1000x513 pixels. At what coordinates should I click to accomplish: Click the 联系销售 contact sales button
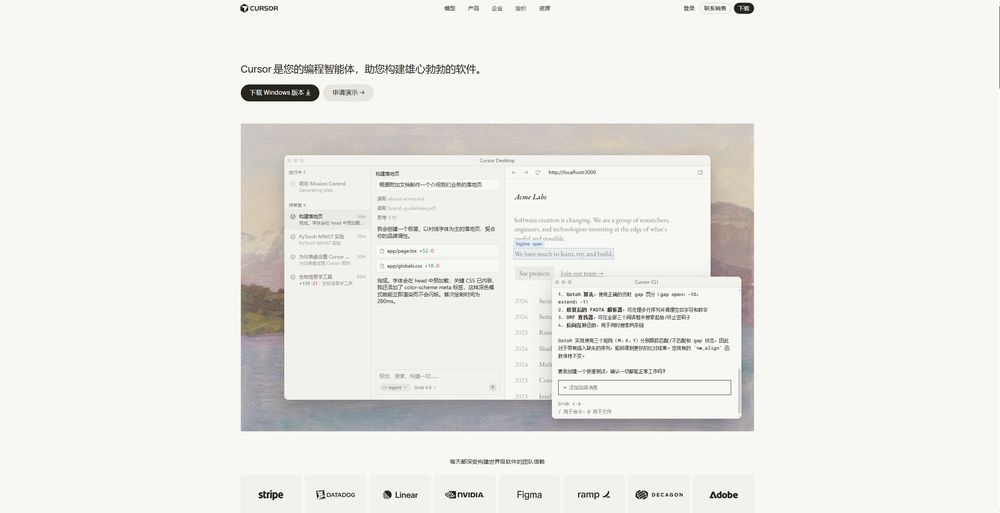coord(715,8)
